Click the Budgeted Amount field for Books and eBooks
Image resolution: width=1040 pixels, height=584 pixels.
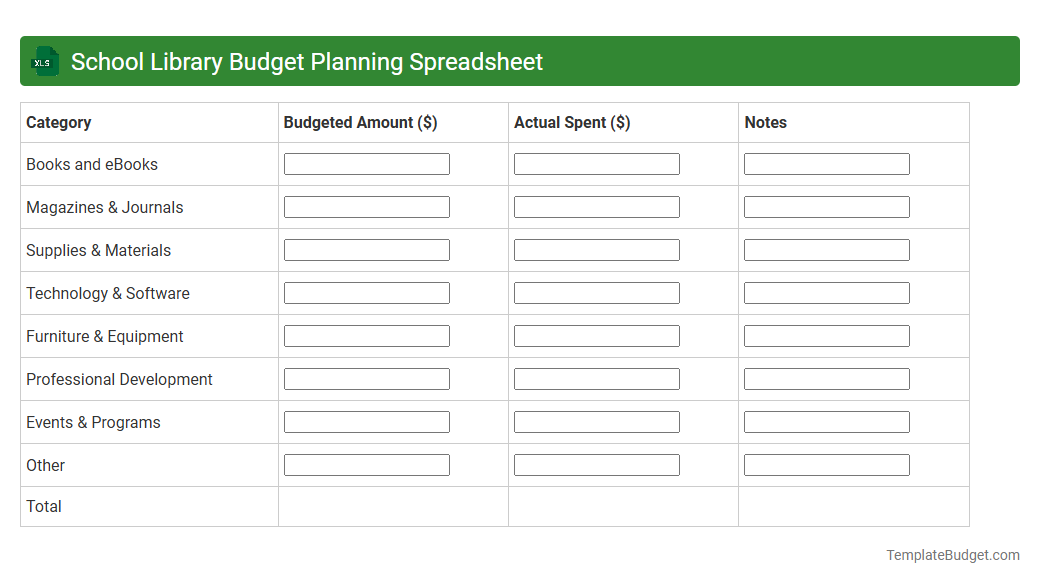366,163
